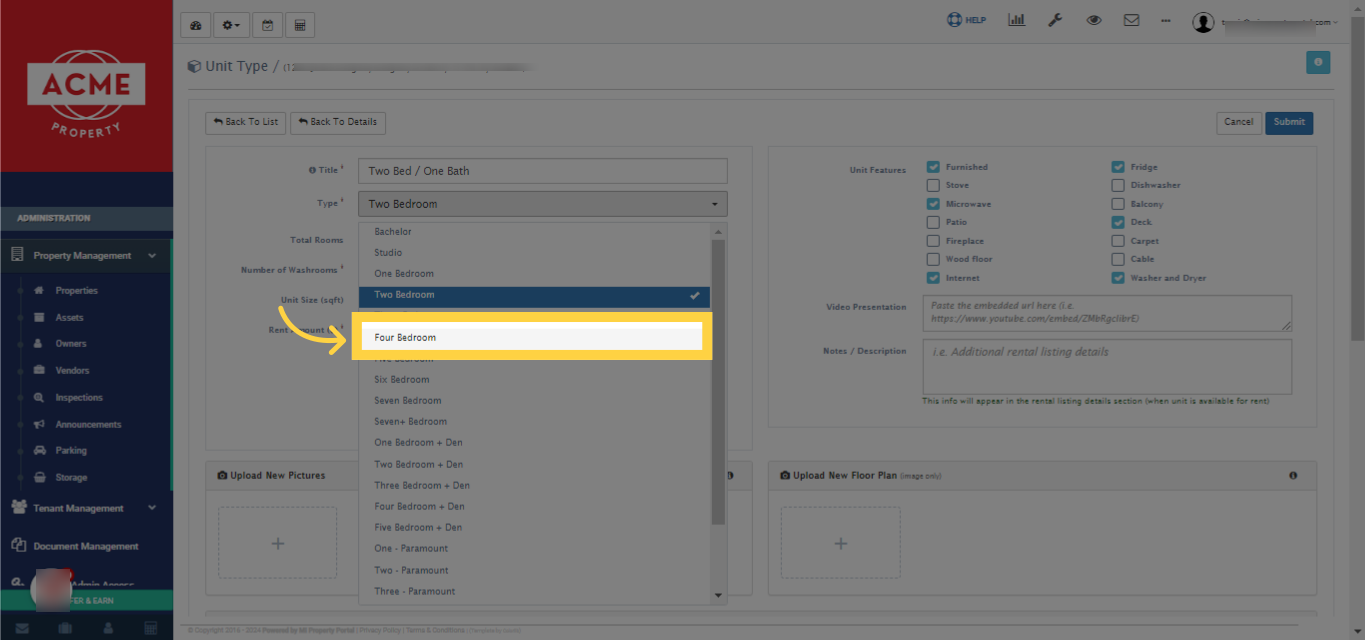Open the Help lifebuoy link
Screen dimensions: 1365x640
tap(966, 20)
